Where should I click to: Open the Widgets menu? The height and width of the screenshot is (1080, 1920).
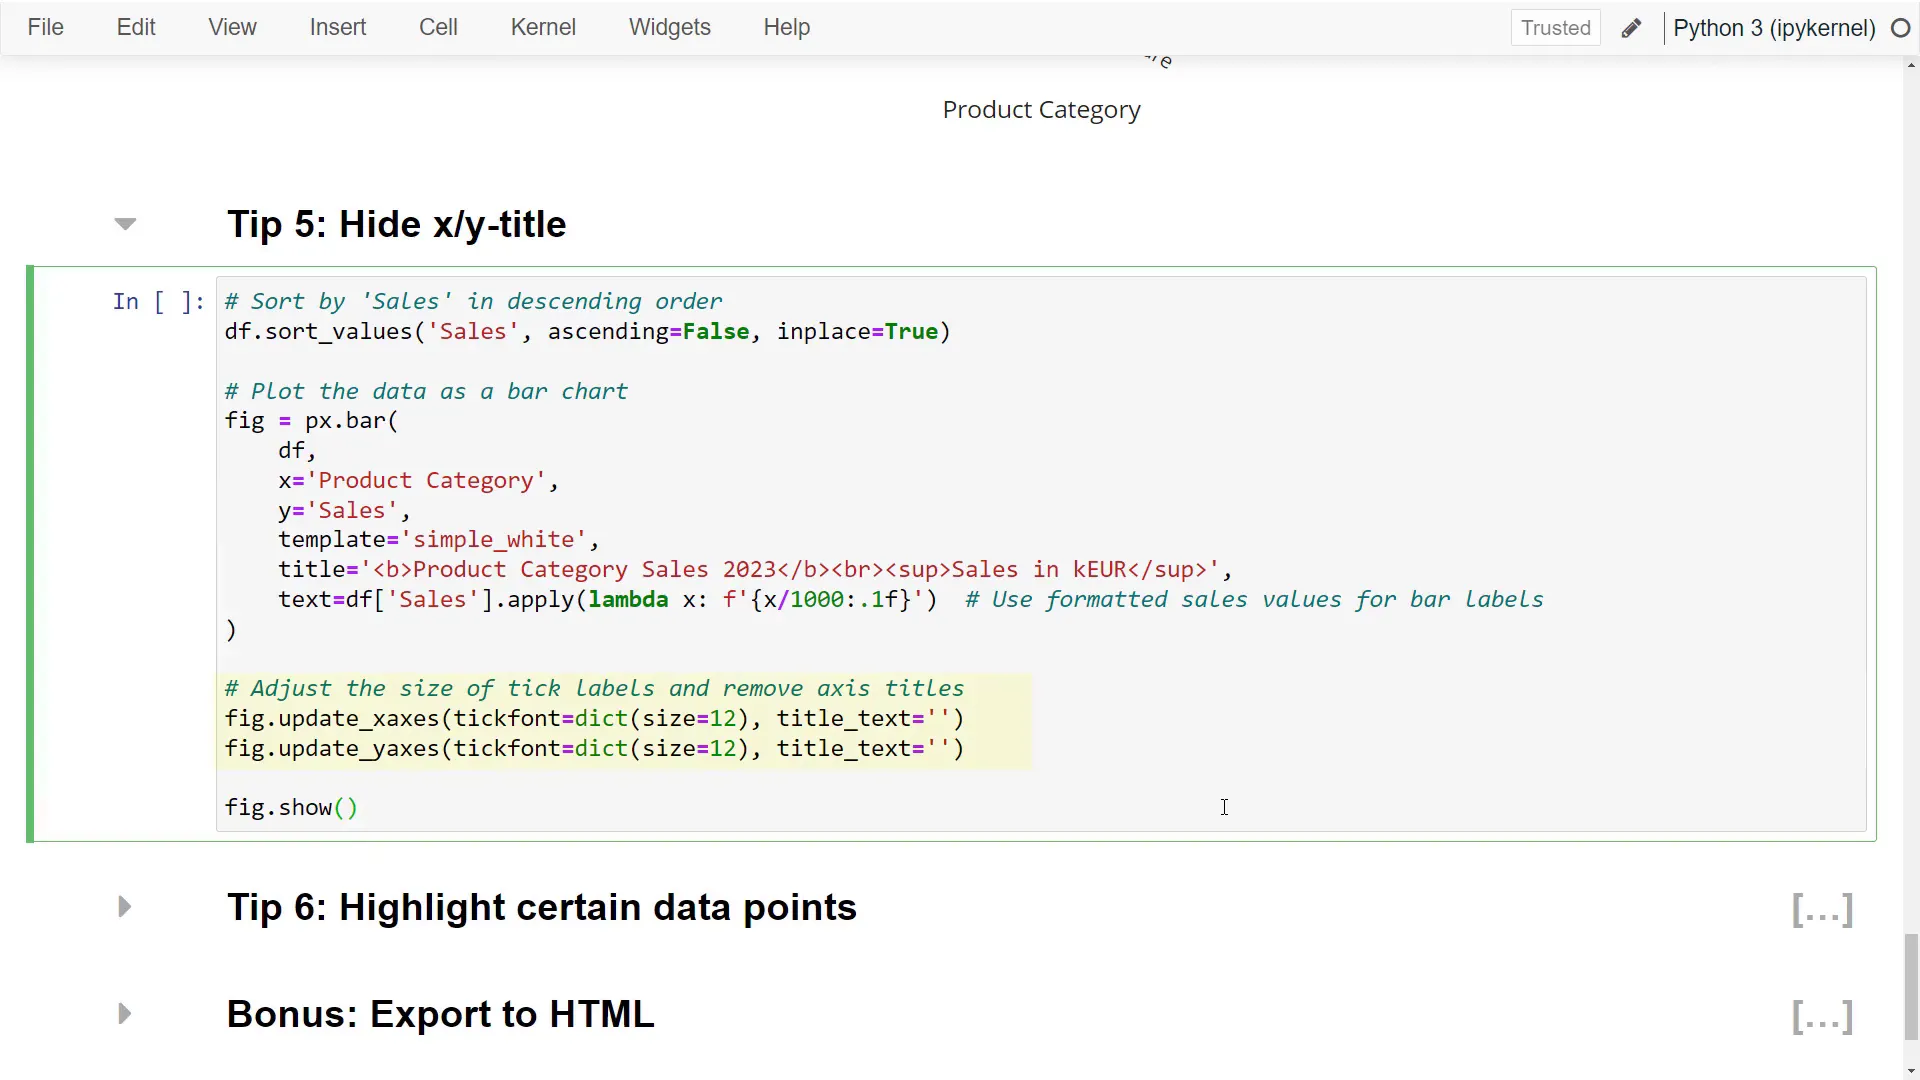(x=669, y=28)
